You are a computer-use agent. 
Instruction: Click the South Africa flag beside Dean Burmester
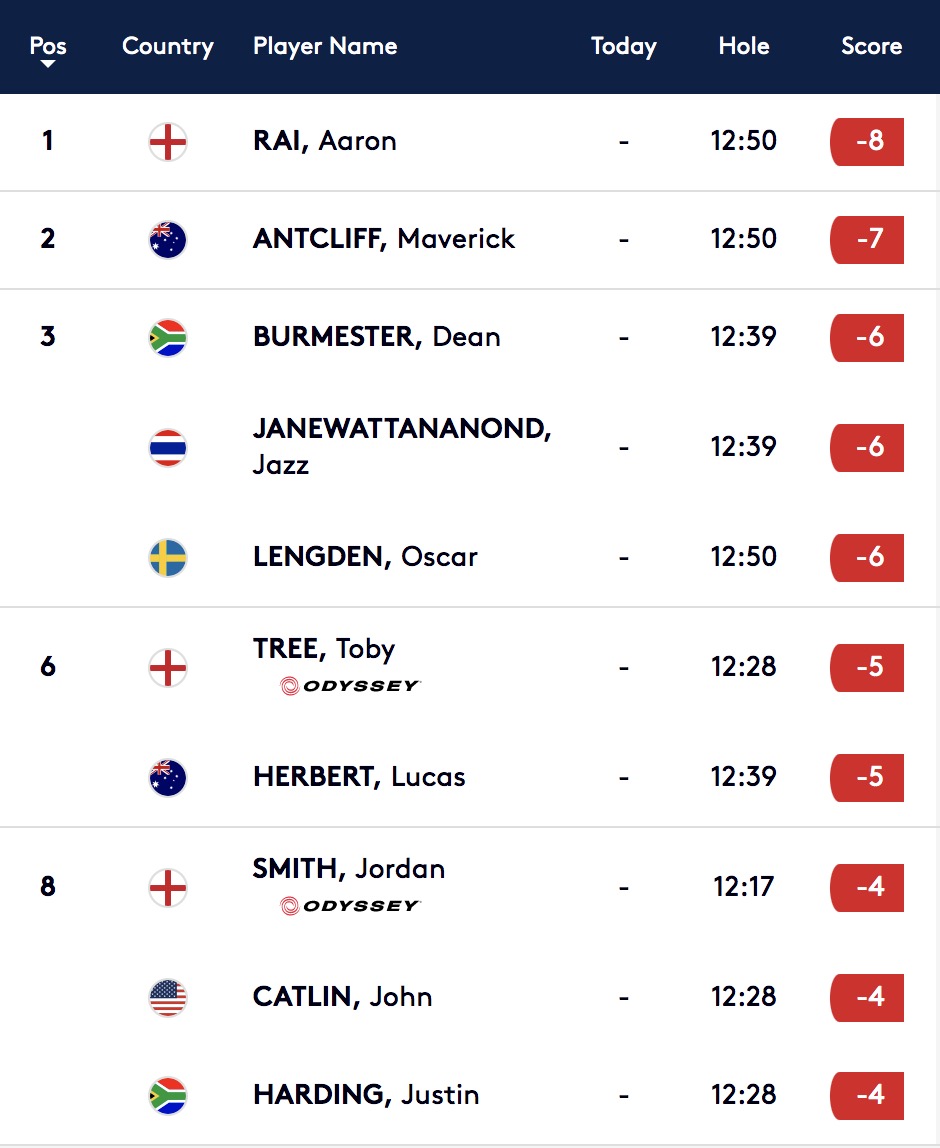click(x=168, y=338)
